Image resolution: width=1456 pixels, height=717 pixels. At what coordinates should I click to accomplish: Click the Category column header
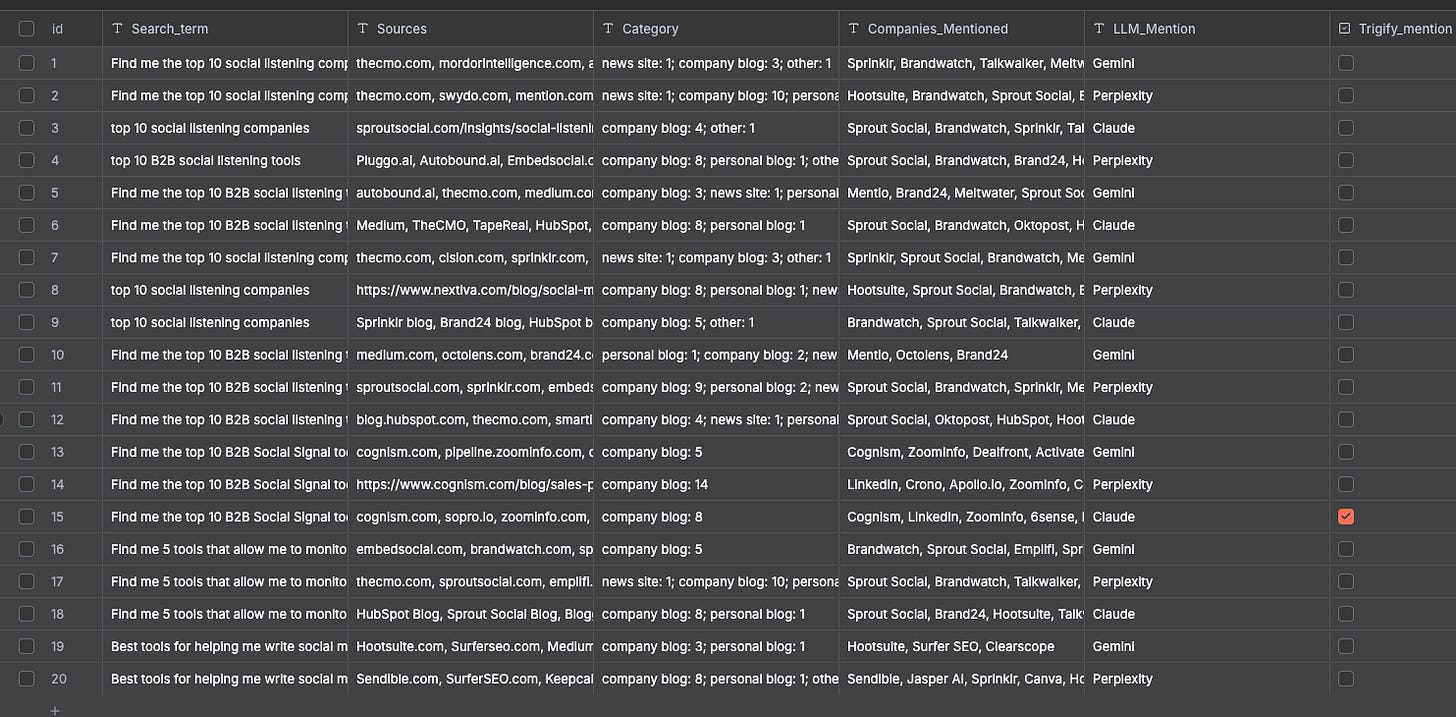pyautogui.click(x=716, y=29)
